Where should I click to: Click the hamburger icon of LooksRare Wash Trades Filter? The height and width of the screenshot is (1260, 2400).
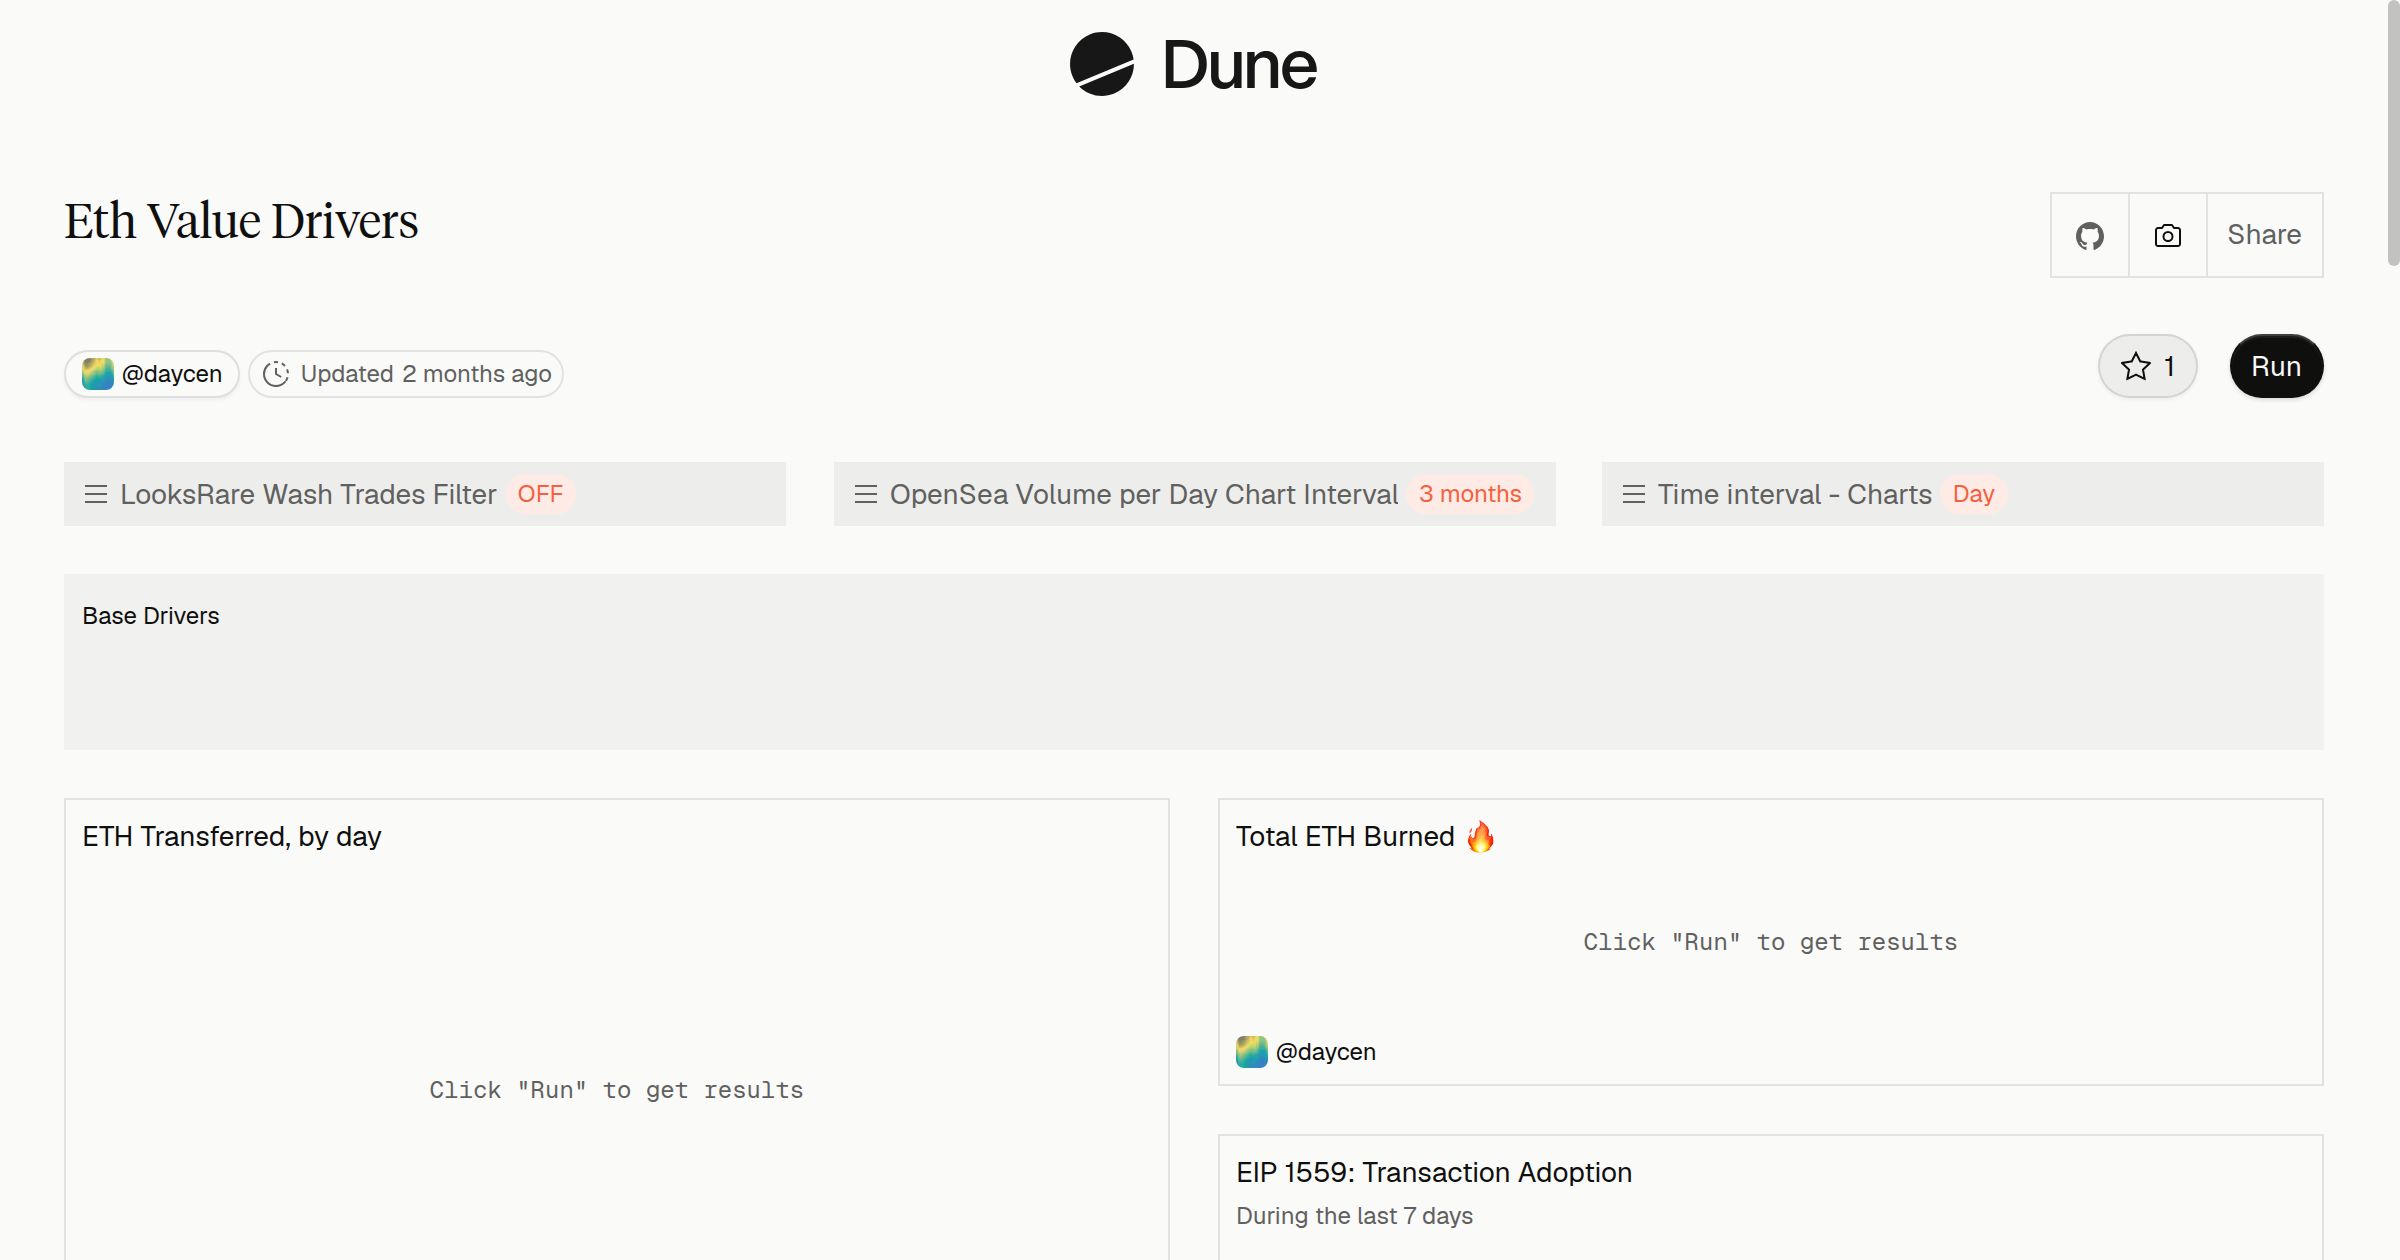pos(96,494)
